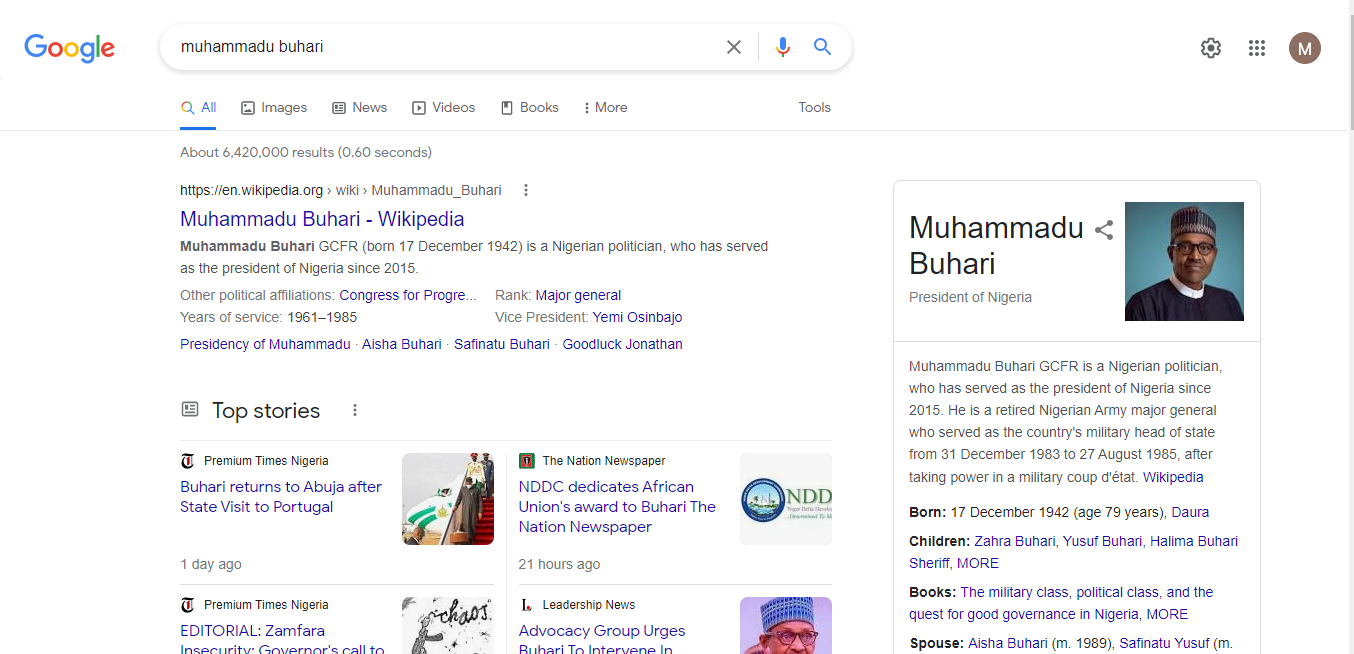
Task: Open quick settings via the gear icon
Action: pyautogui.click(x=1210, y=47)
